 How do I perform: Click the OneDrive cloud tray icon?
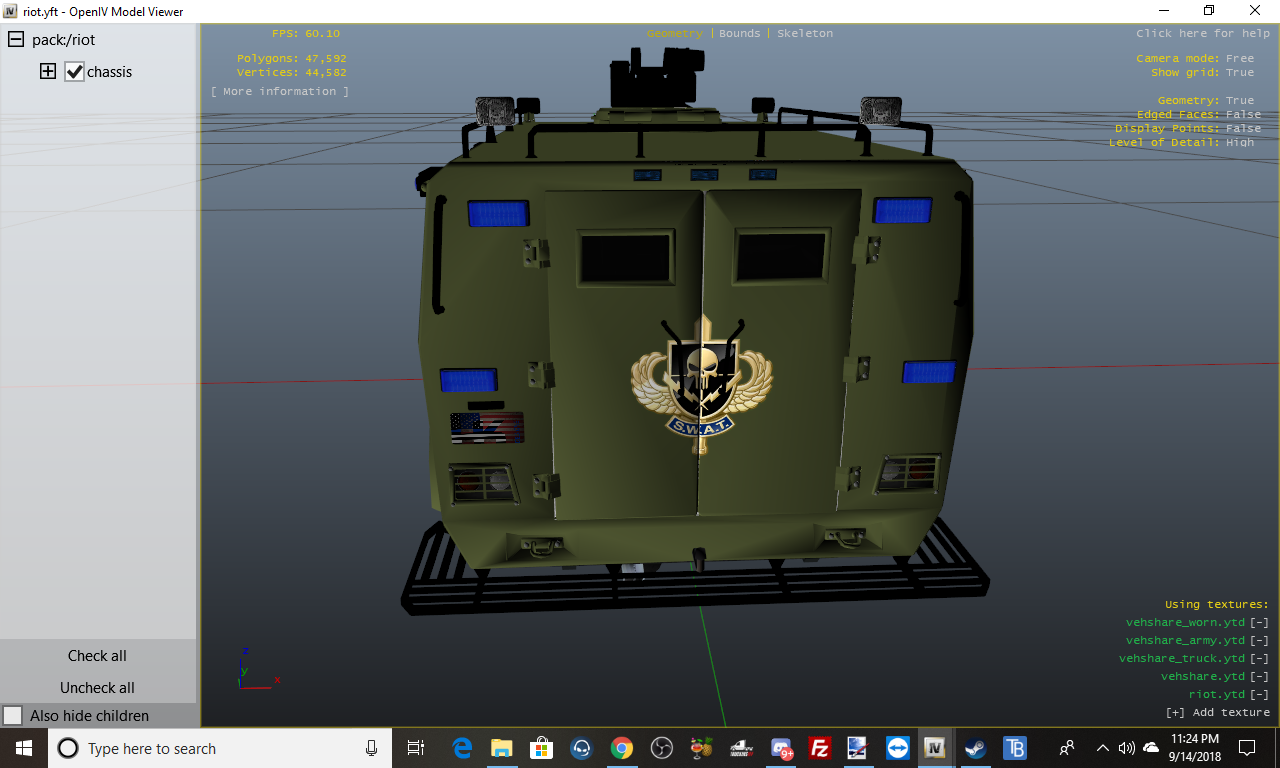point(1150,748)
